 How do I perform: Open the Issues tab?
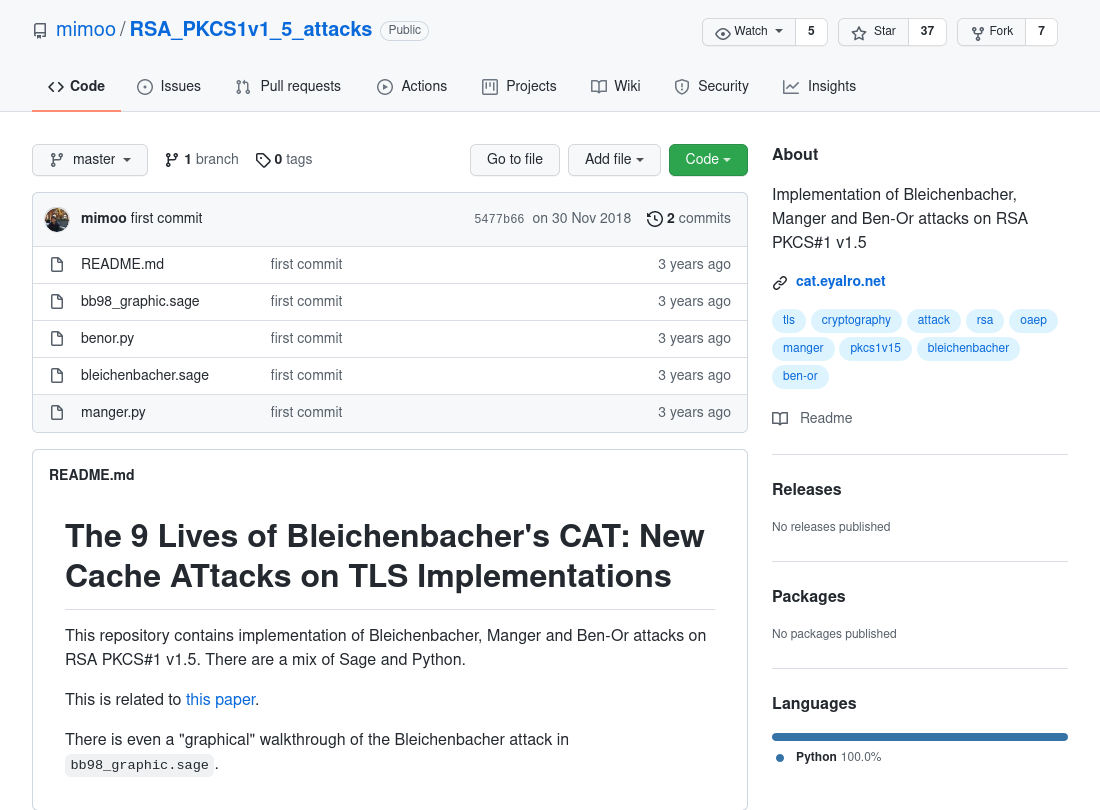(x=169, y=86)
